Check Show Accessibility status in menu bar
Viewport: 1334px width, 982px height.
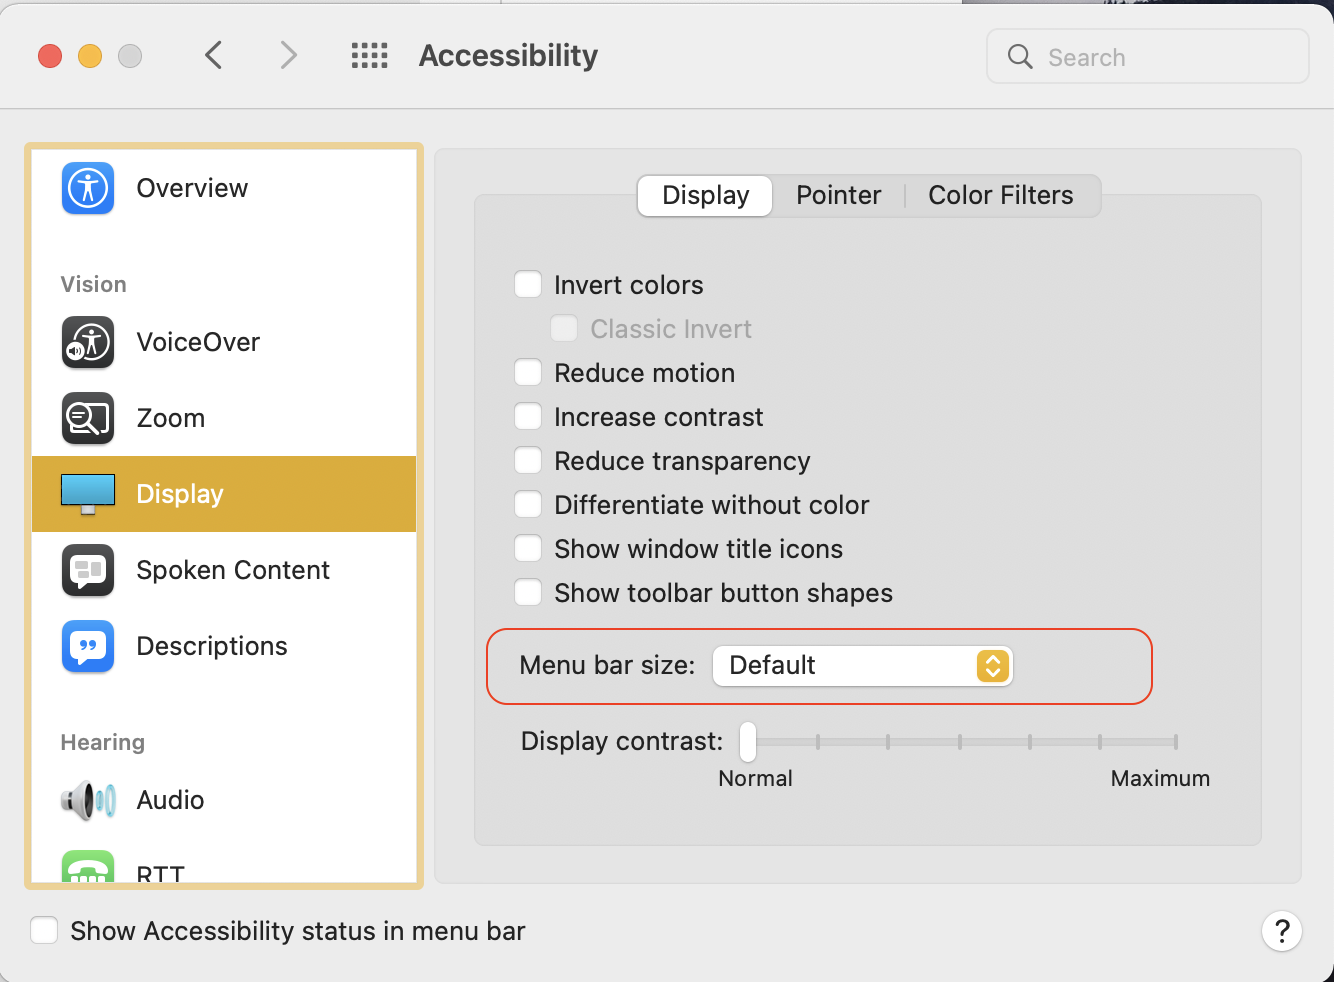point(44,931)
